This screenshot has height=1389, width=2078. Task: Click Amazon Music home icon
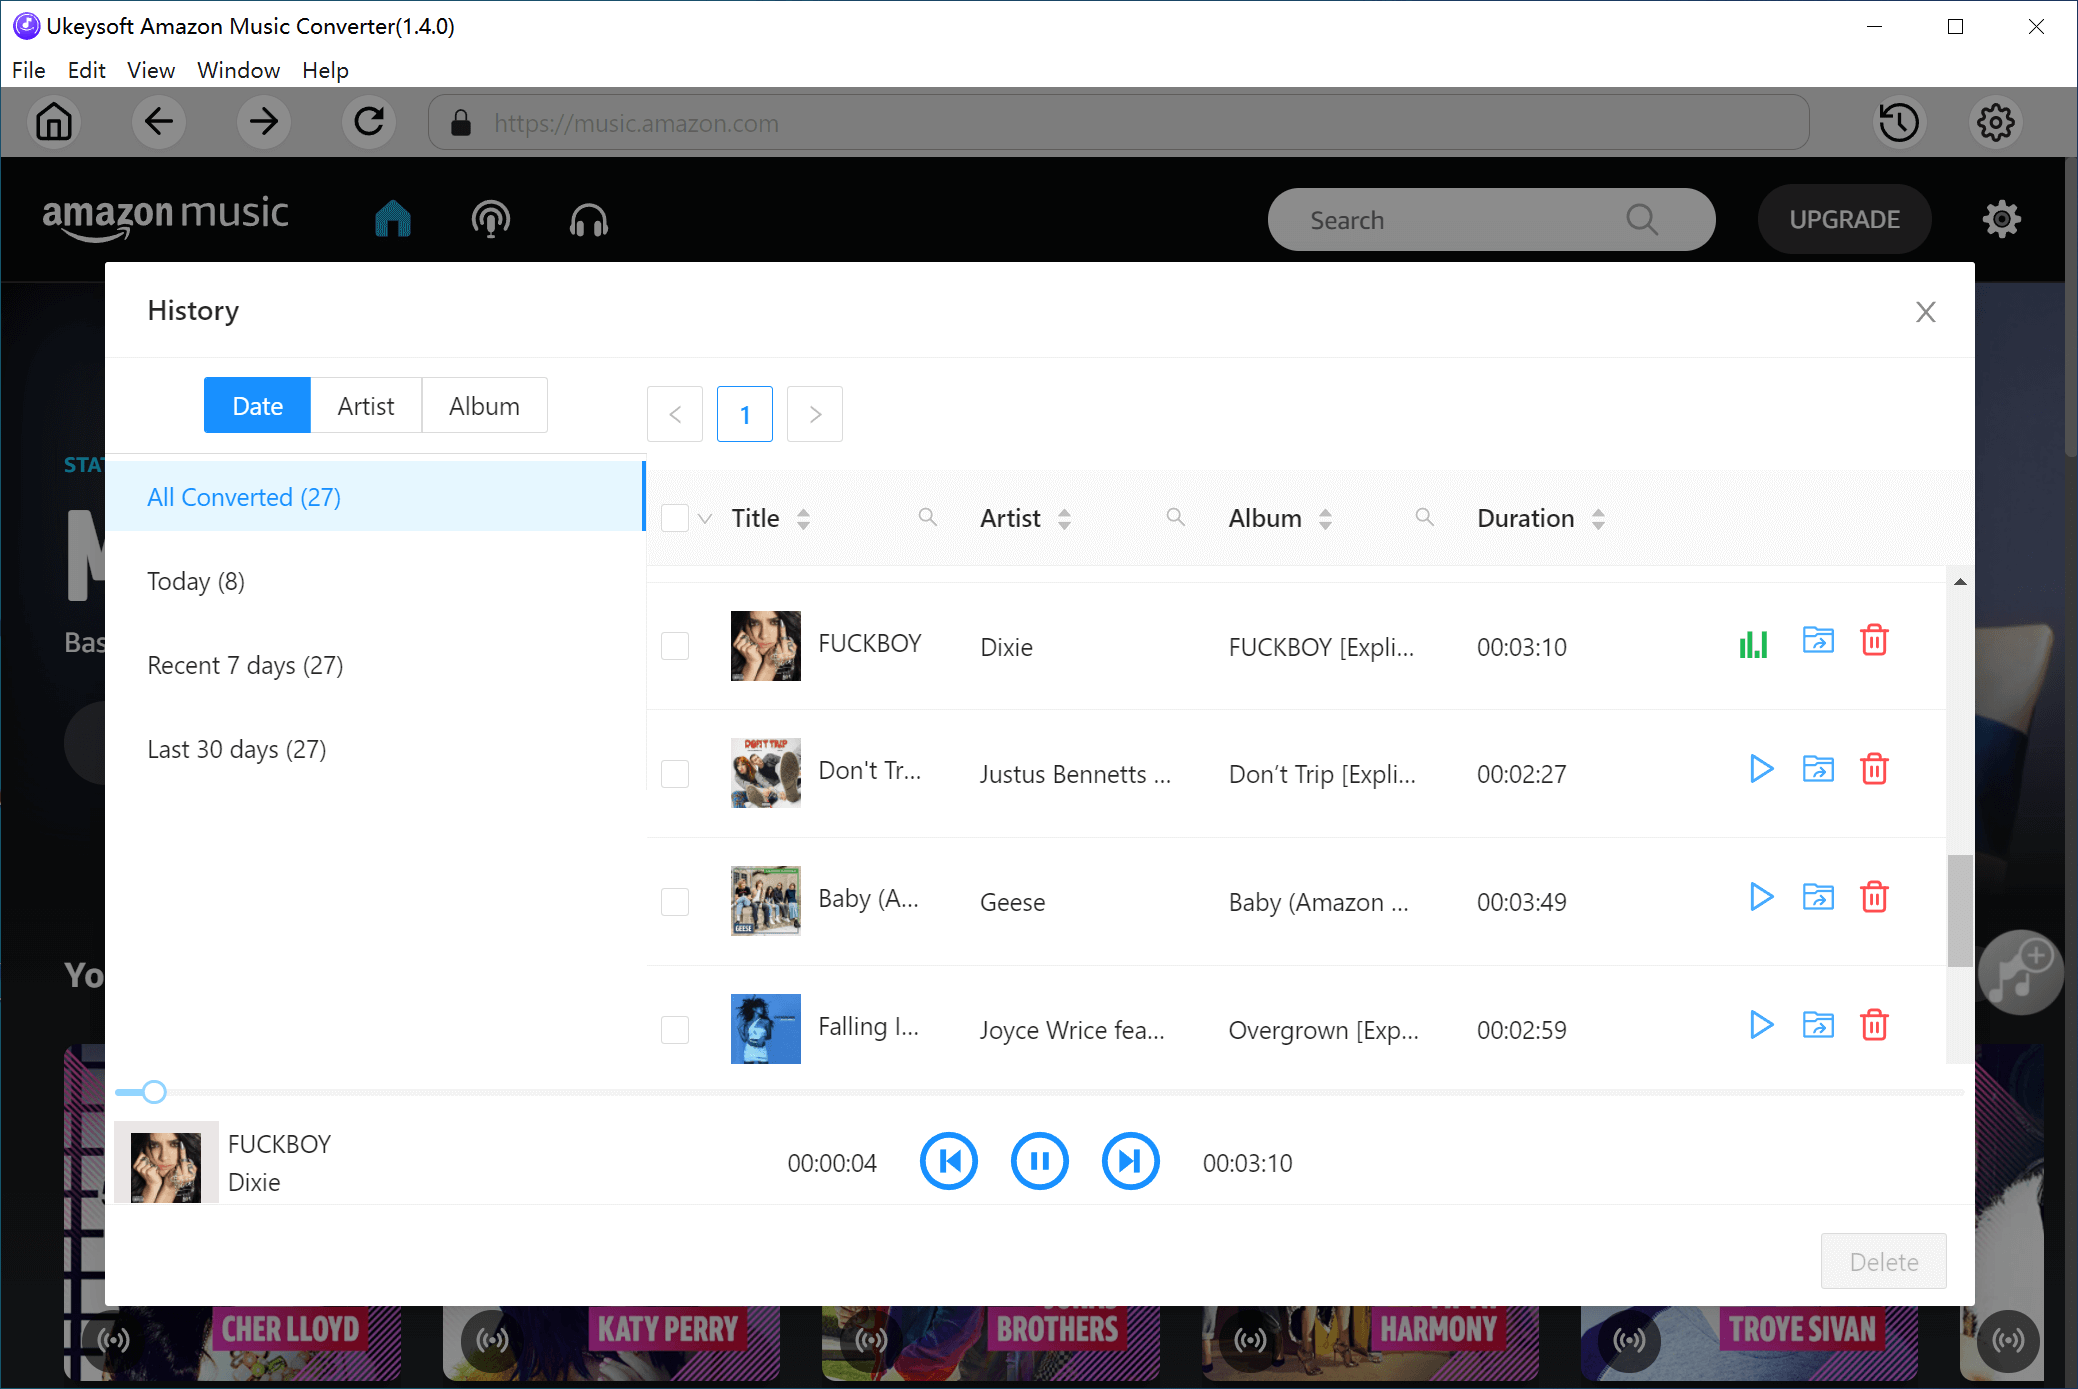pos(393,219)
